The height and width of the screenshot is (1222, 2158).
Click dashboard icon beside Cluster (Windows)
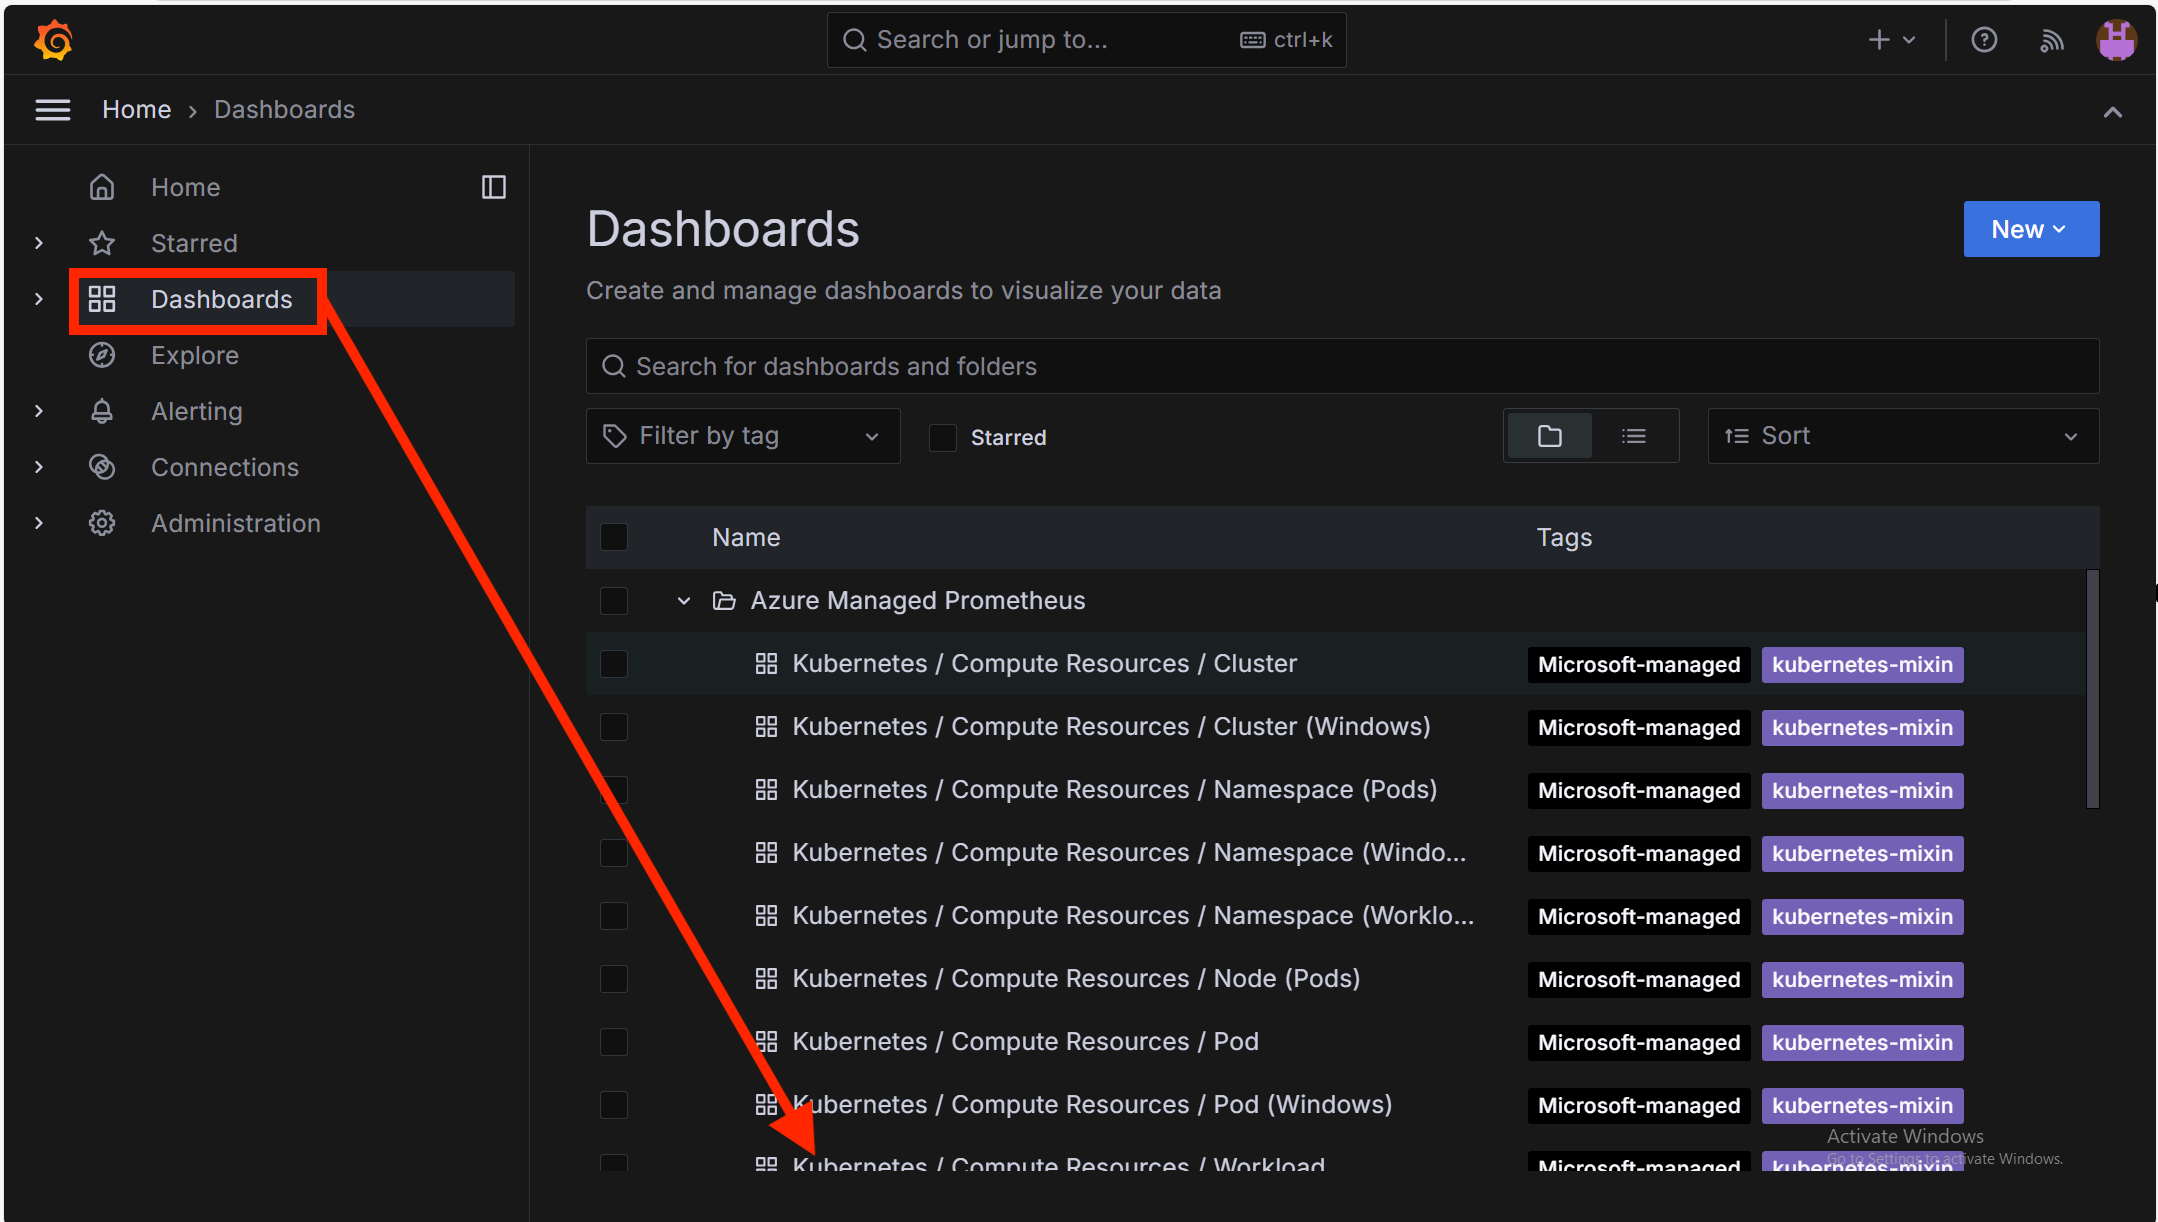pyautogui.click(x=766, y=727)
